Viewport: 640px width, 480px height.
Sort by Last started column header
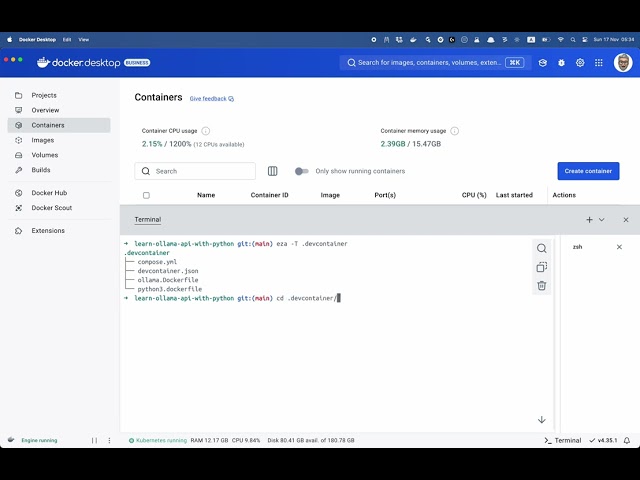click(514, 195)
